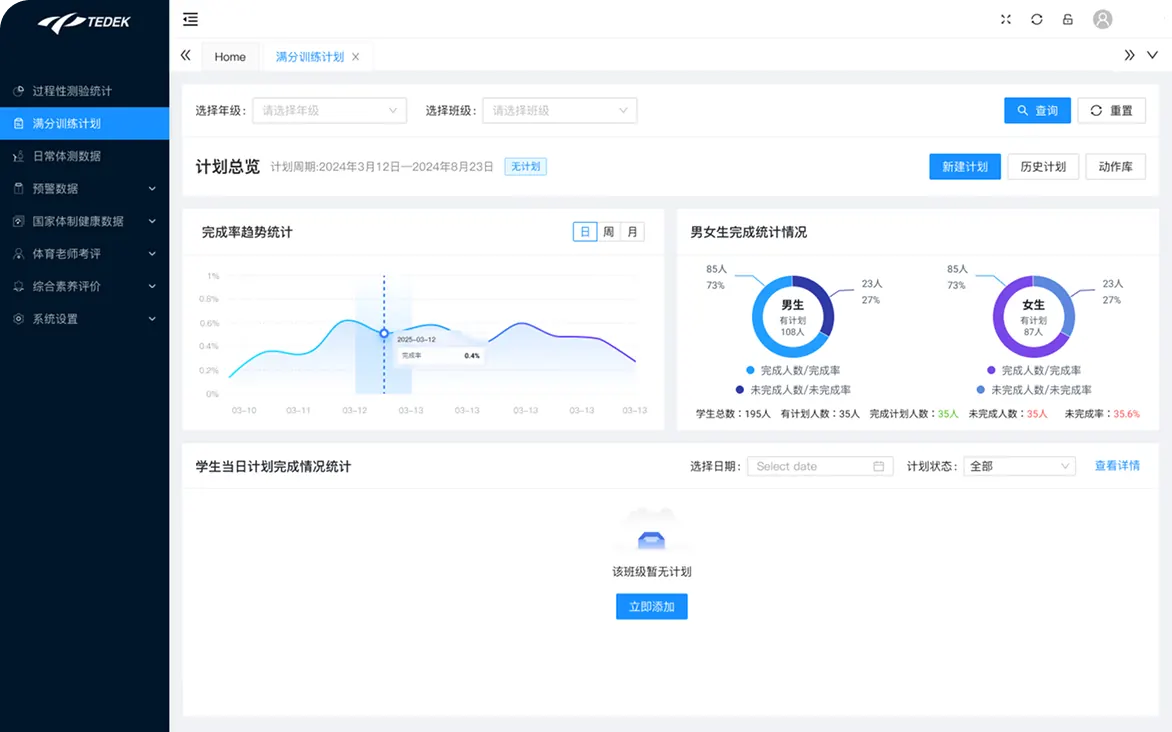The width and height of the screenshot is (1172, 732).
Task: Click the 查询 search button
Action: tap(1037, 111)
